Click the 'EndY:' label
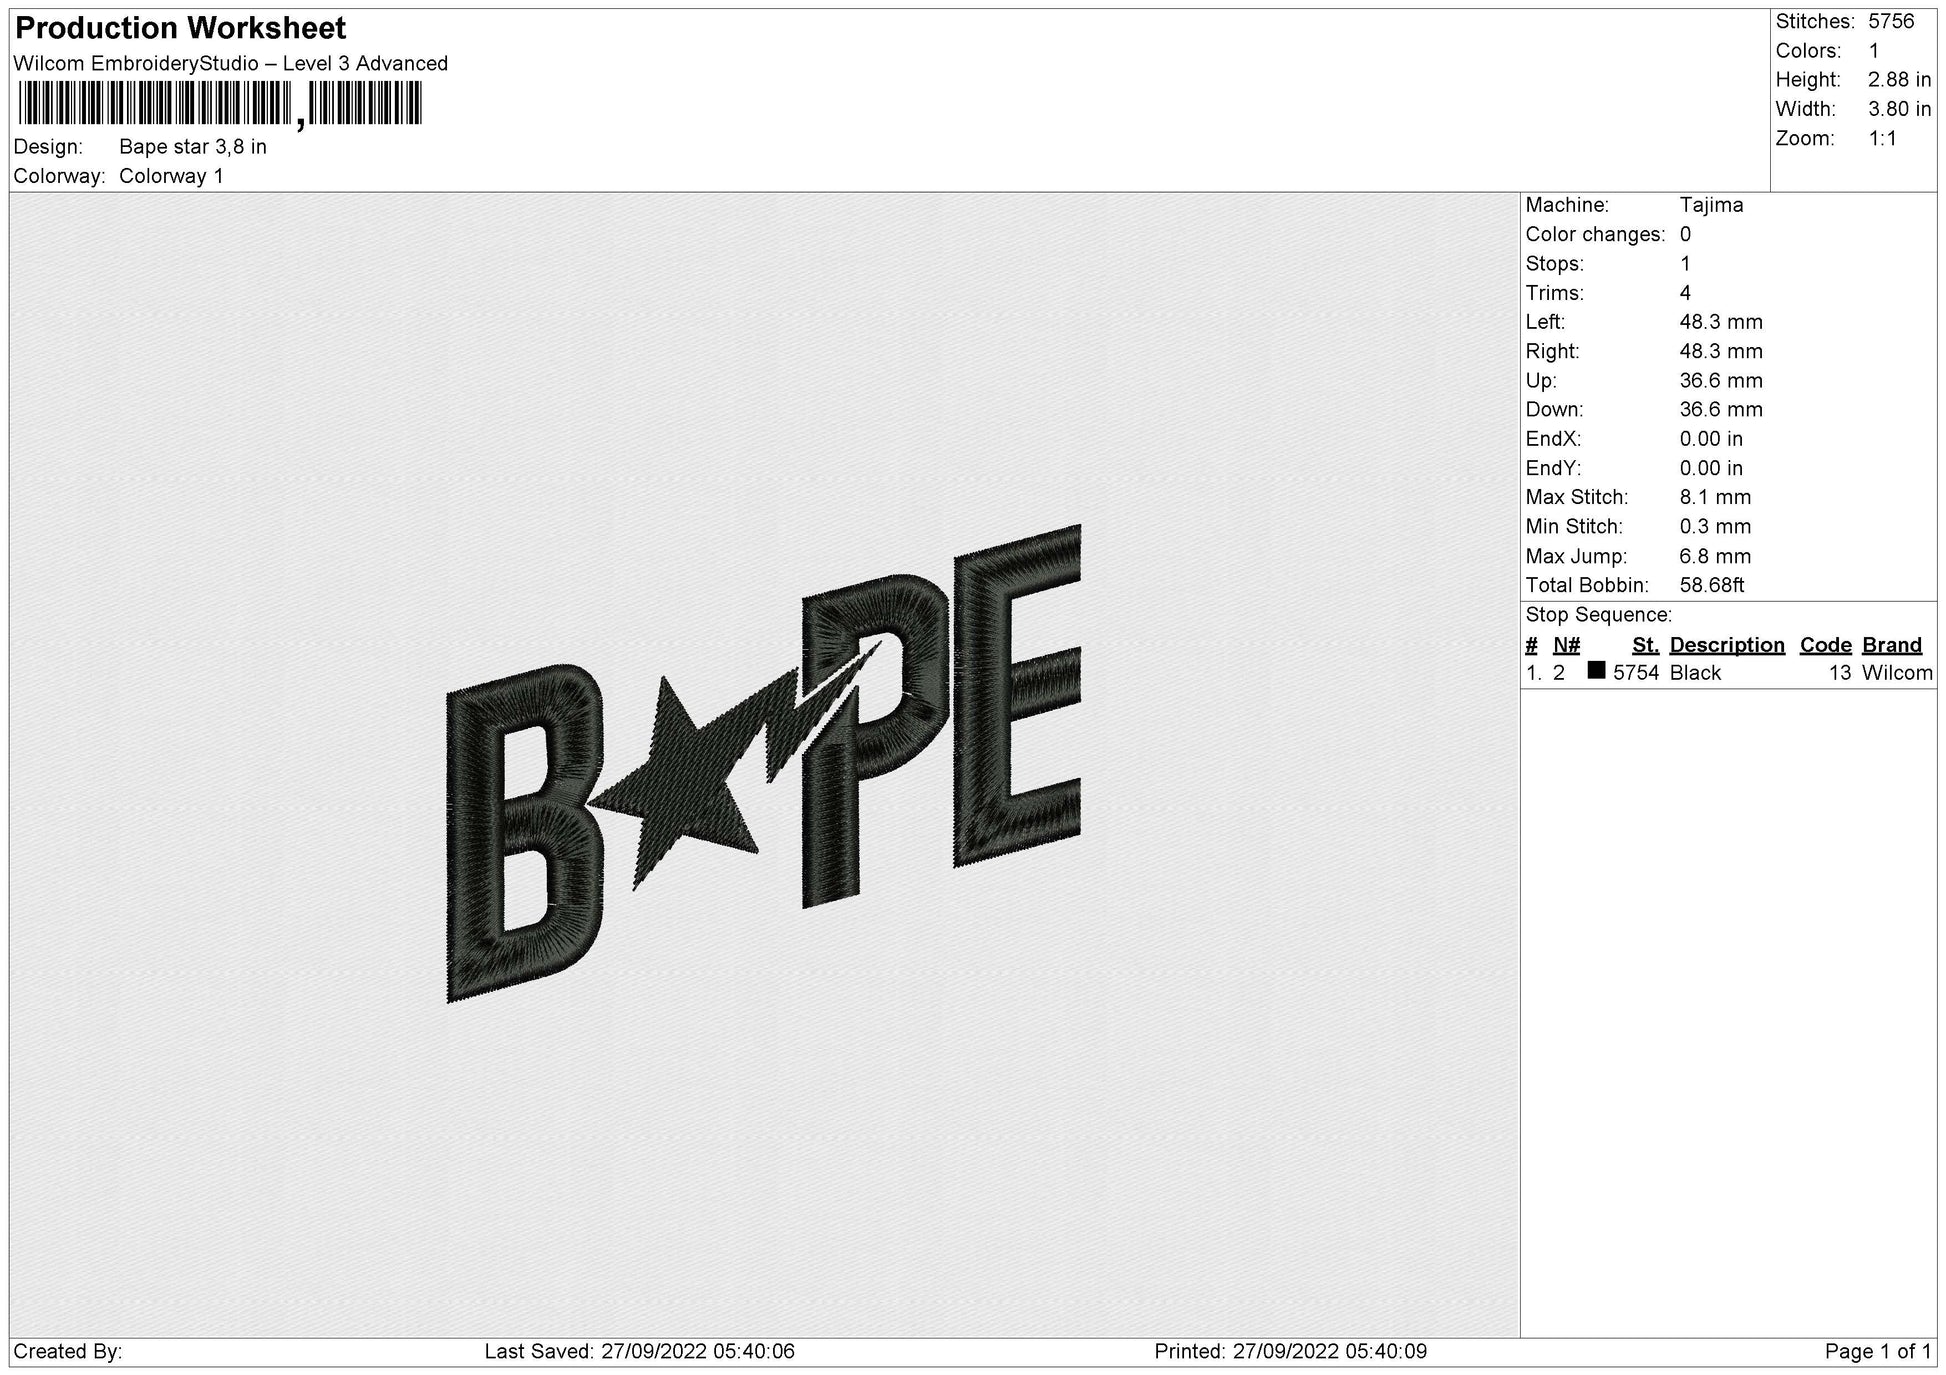The height and width of the screenshot is (1375, 1946). tap(1553, 468)
